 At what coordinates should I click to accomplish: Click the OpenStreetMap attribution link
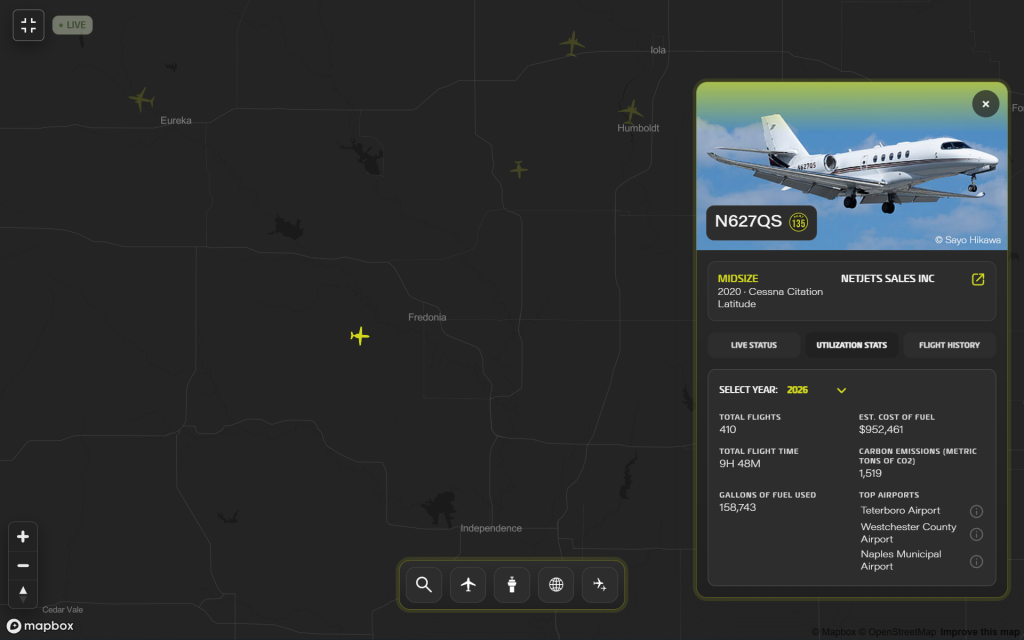pyautogui.click(x=897, y=632)
